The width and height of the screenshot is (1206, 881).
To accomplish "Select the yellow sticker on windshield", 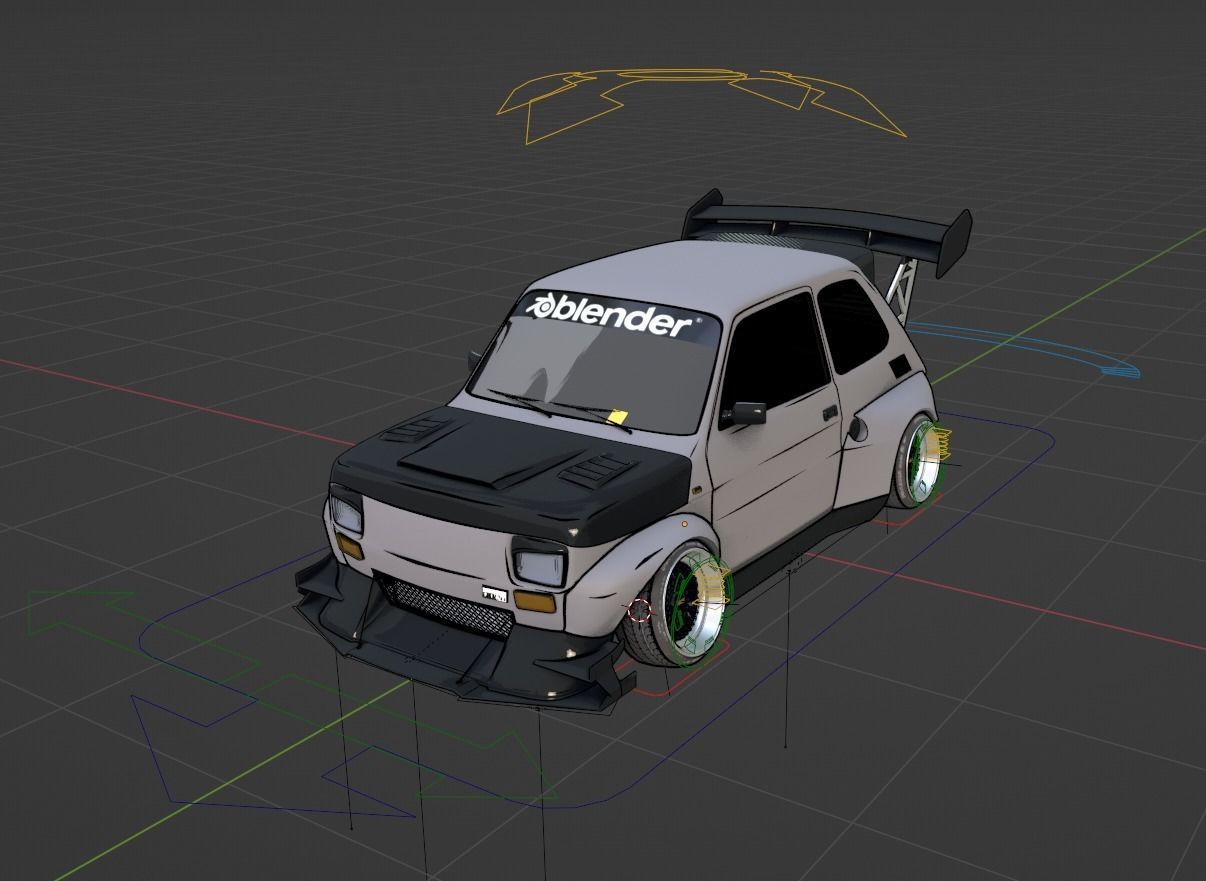I will 617,415.
